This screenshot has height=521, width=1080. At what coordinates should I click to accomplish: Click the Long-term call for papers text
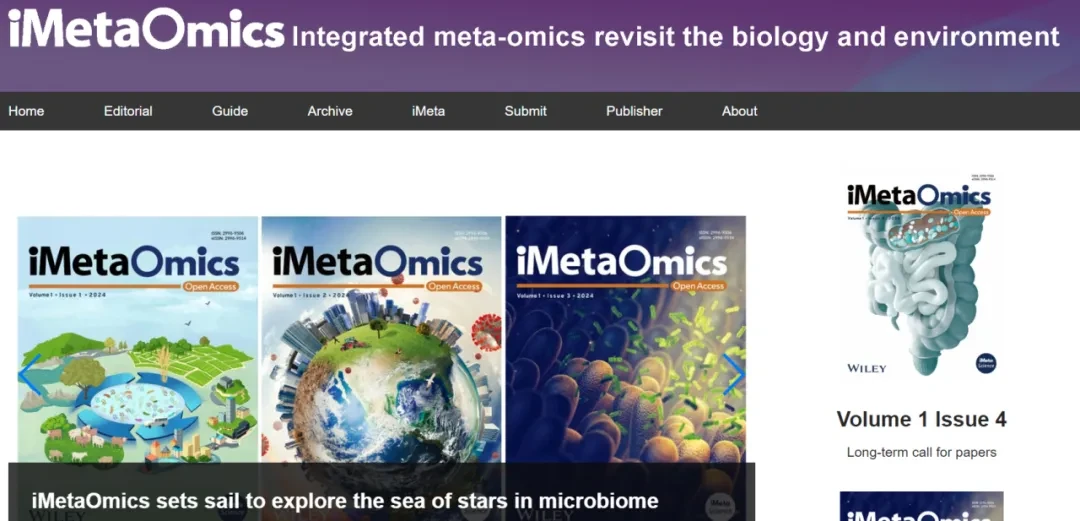[921, 452]
